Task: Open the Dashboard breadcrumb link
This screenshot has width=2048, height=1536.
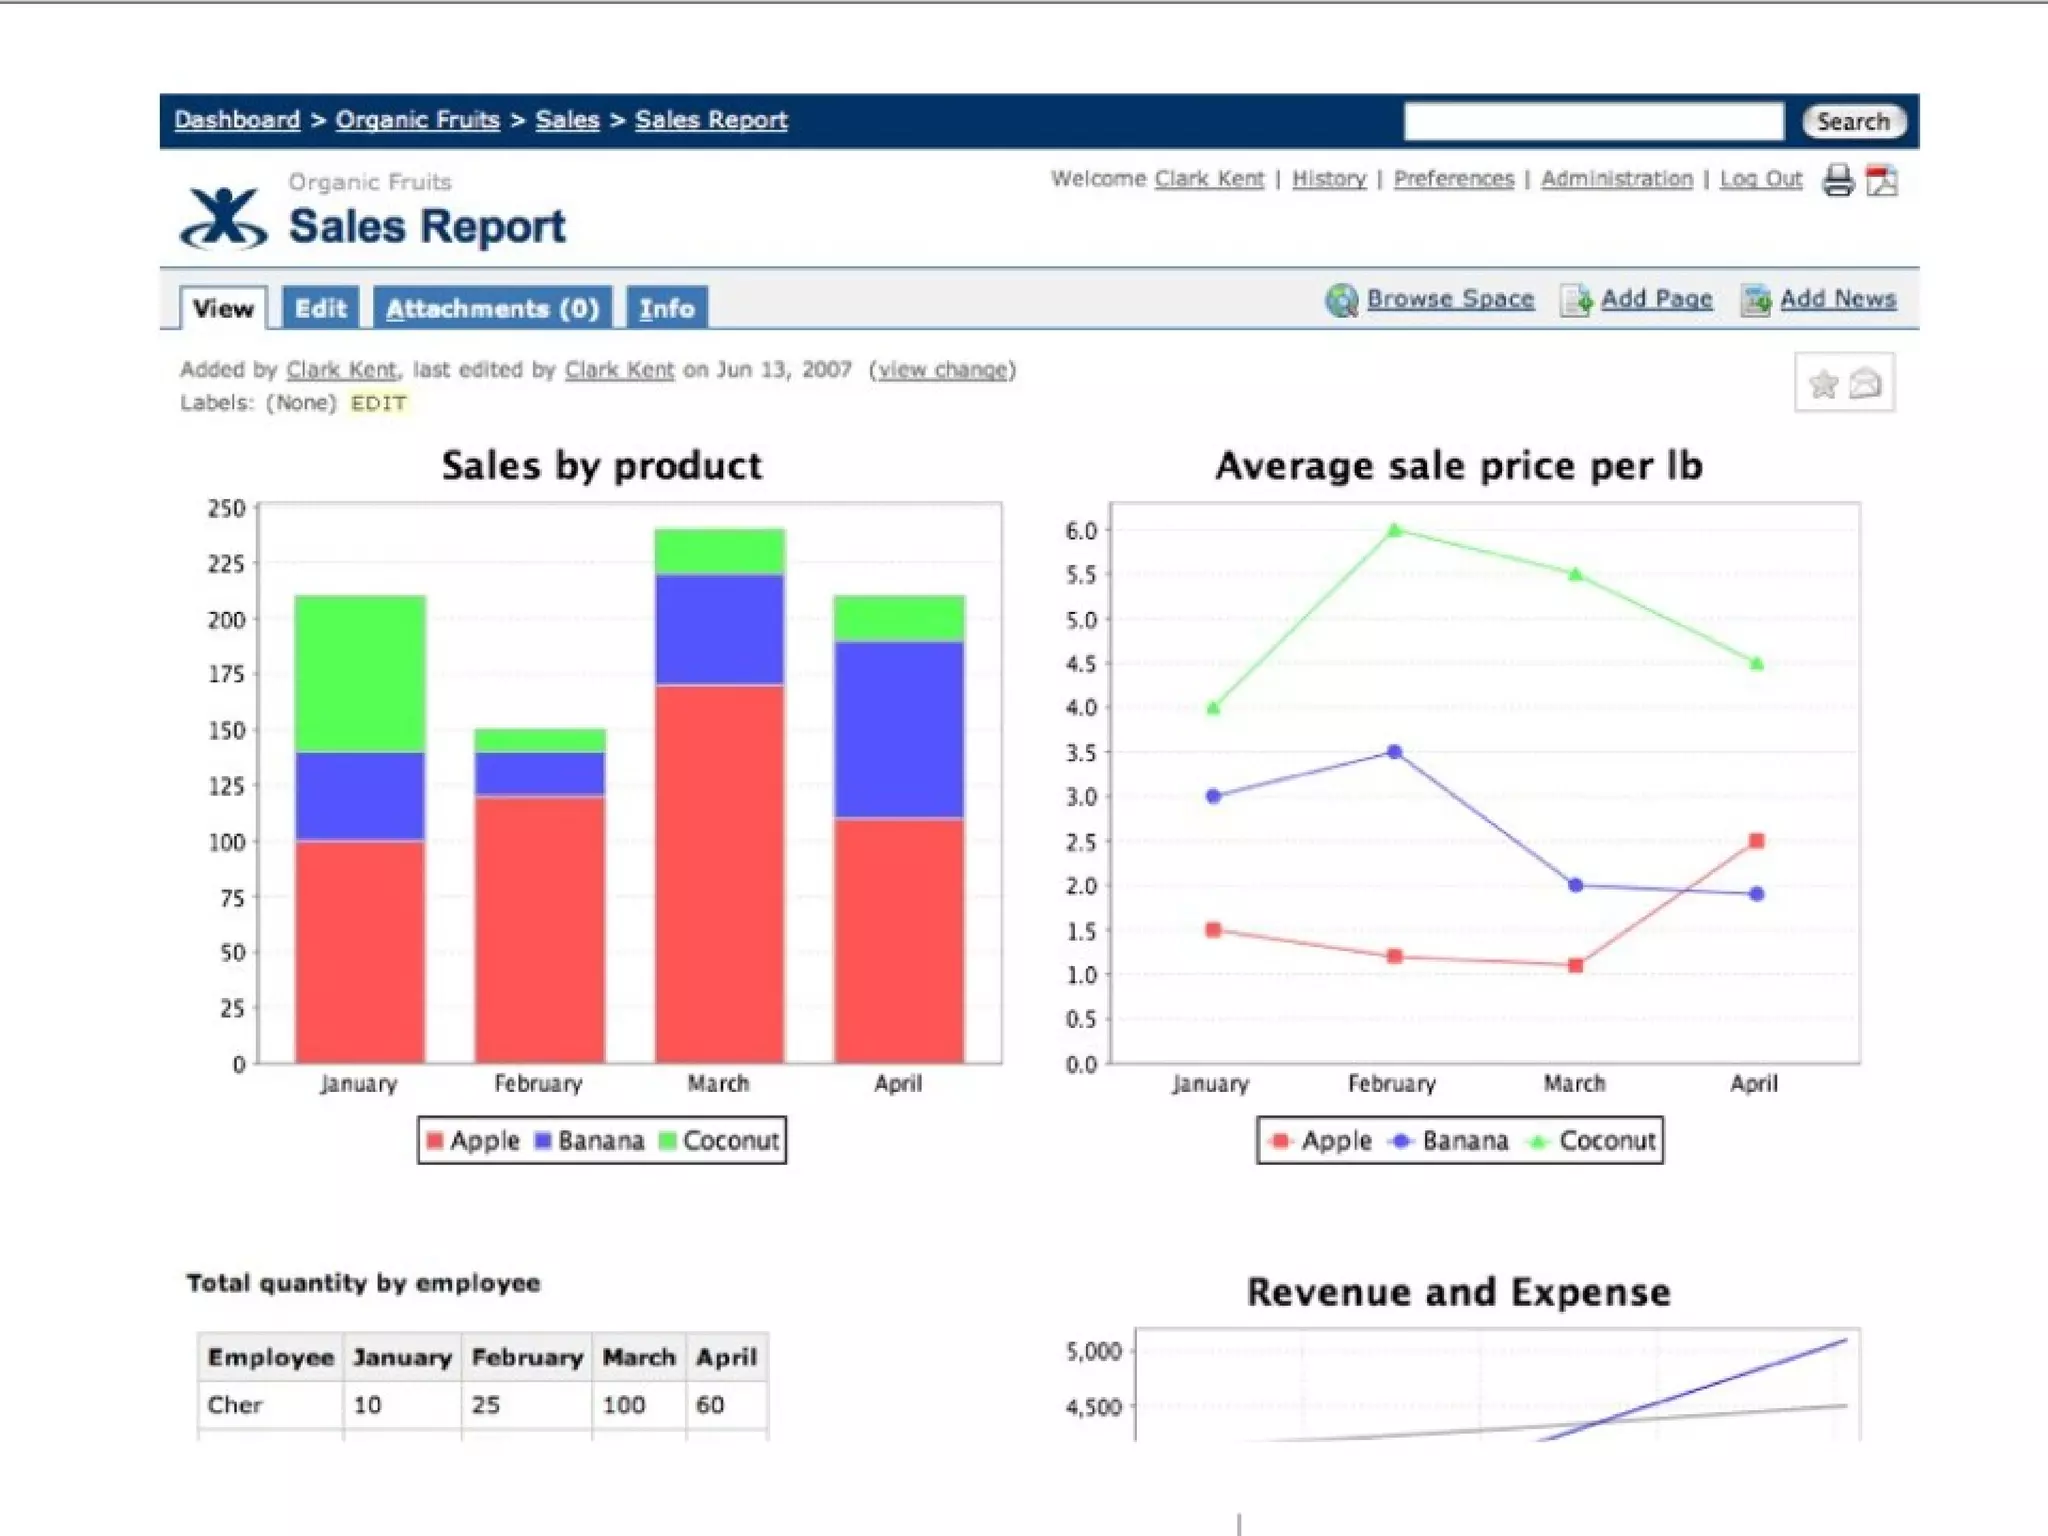Action: coord(237,120)
